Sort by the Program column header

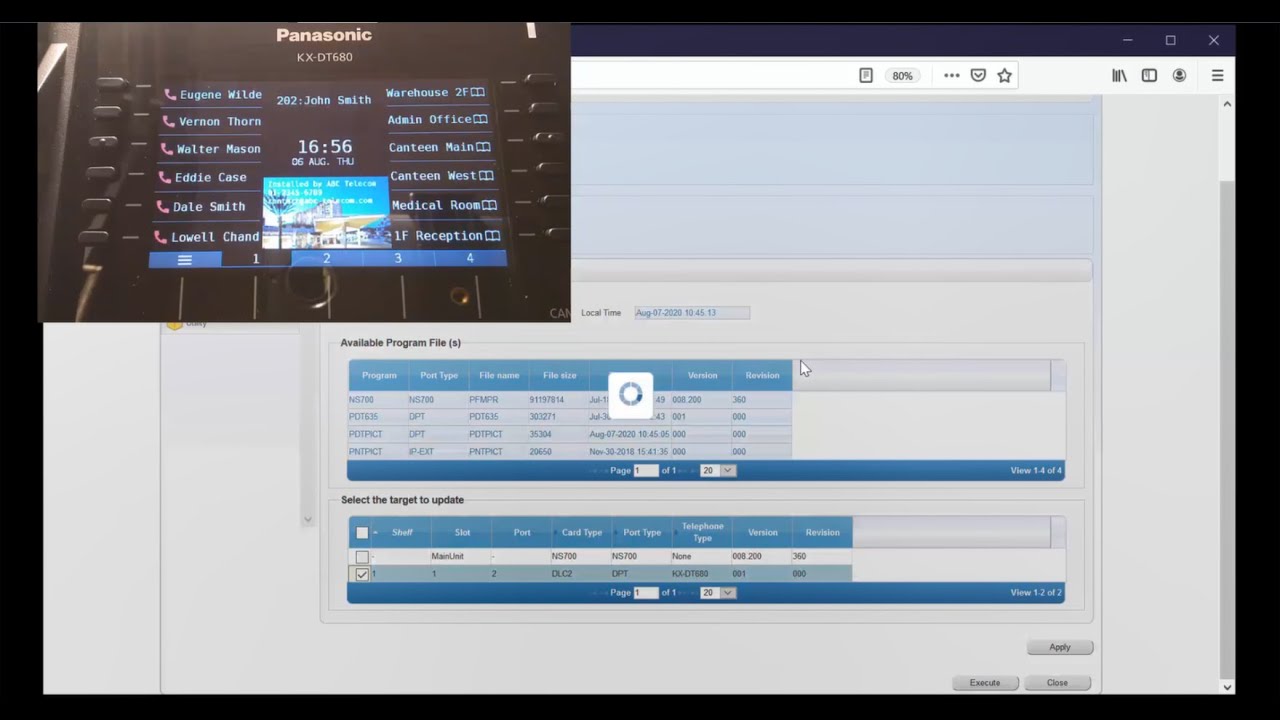click(x=379, y=375)
